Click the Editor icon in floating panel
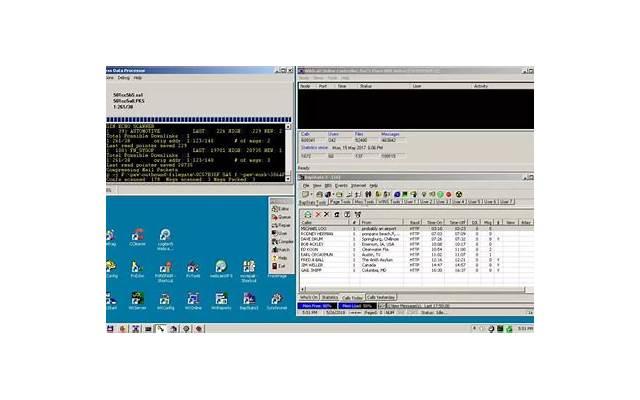 [x=281, y=207]
